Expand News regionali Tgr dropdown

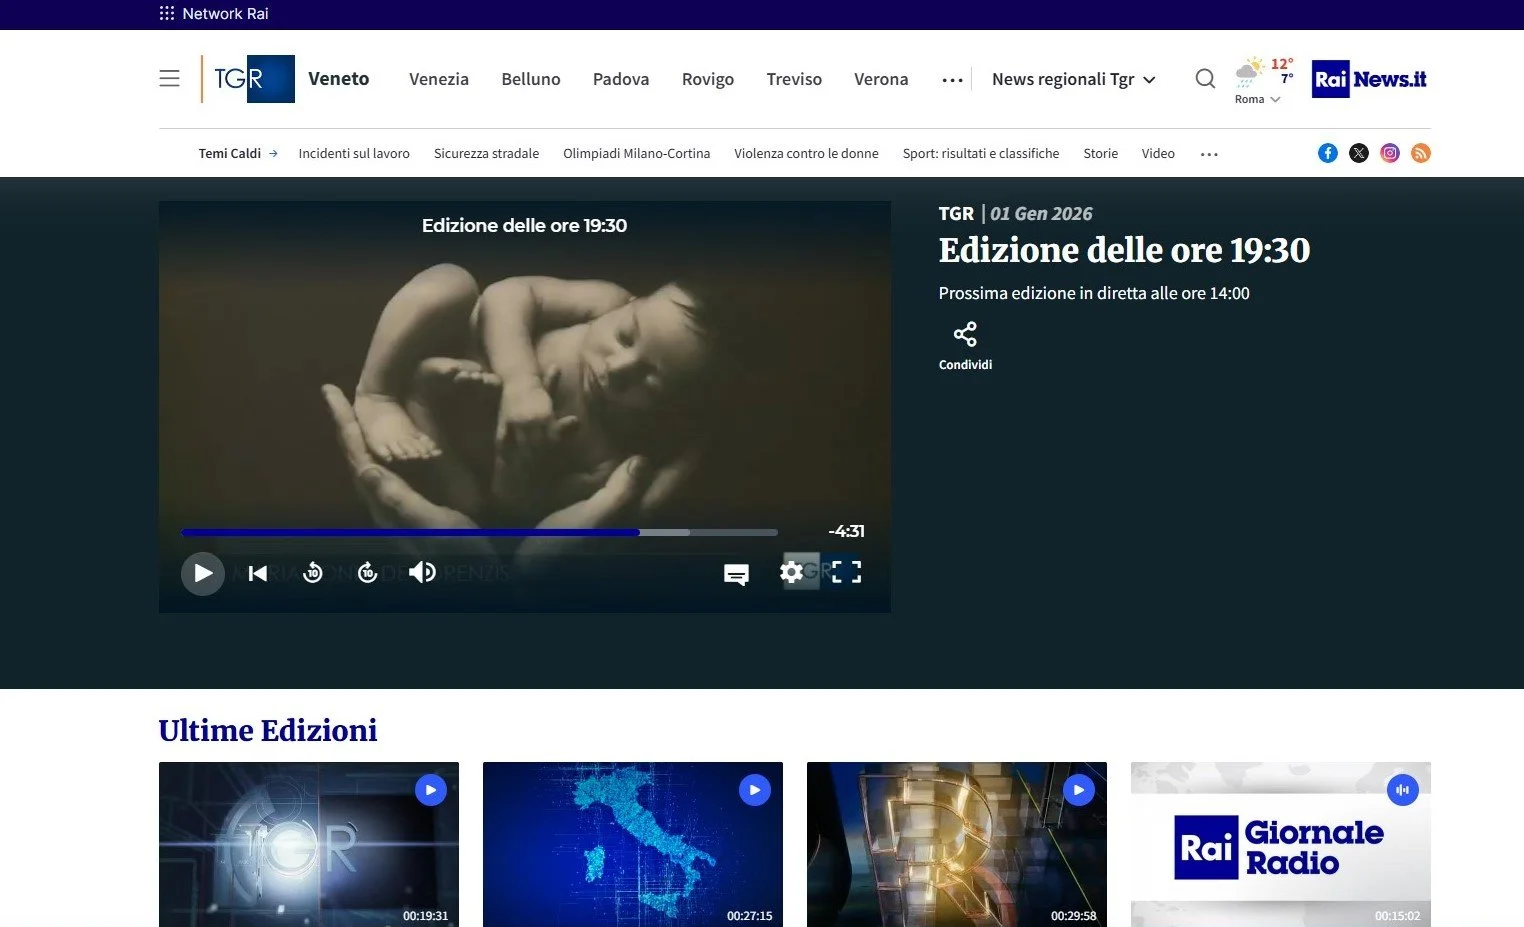[1074, 79]
